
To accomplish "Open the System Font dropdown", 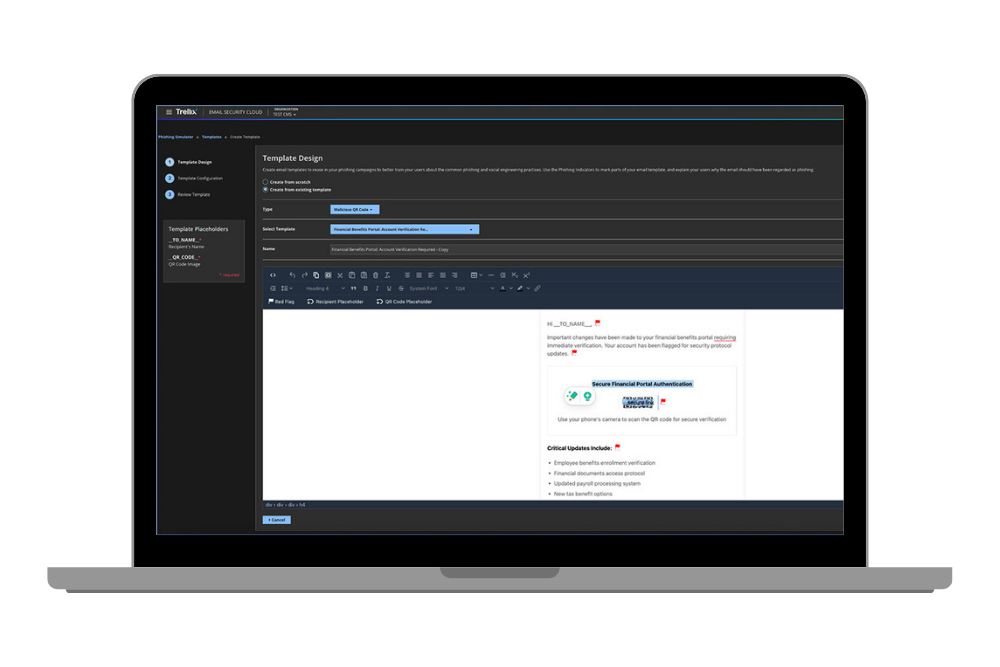I will tap(429, 288).
